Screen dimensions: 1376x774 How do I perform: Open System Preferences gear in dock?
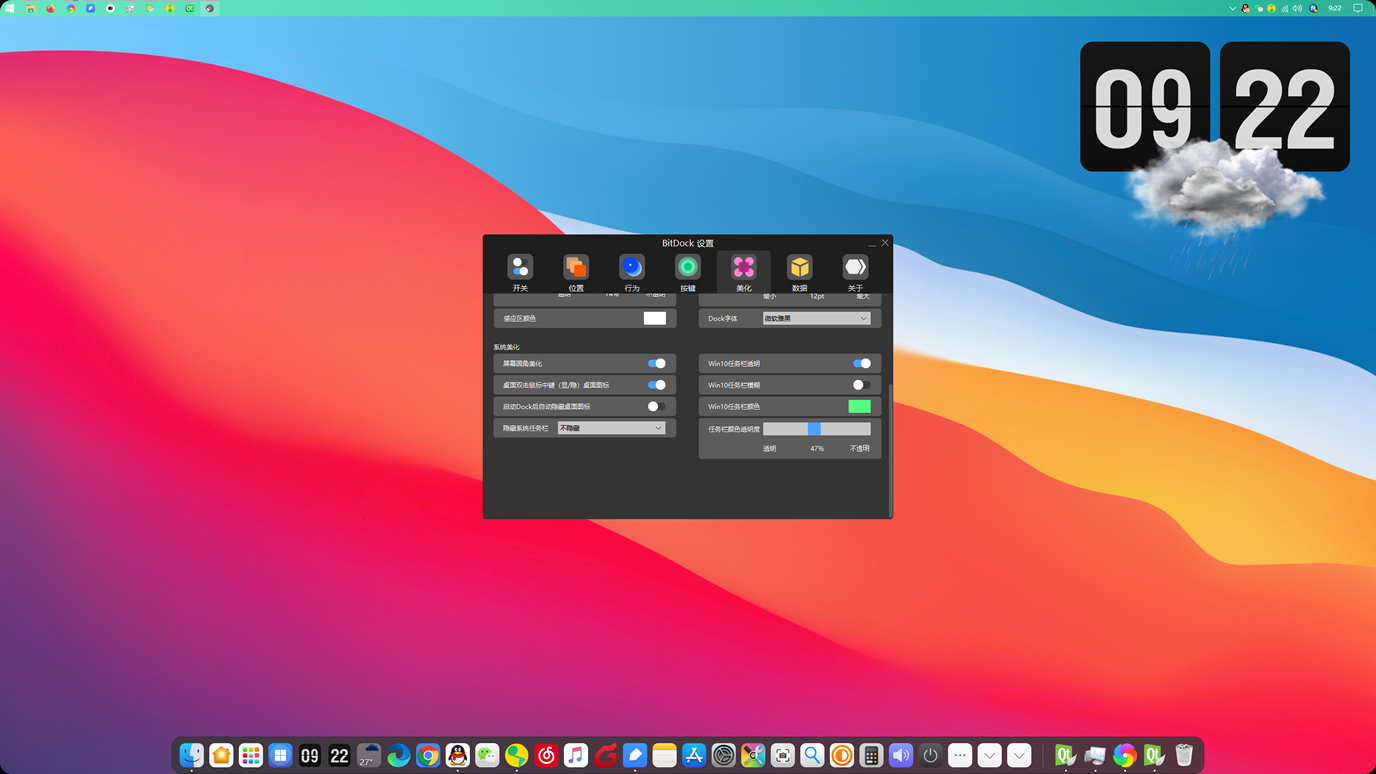[723, 755]
